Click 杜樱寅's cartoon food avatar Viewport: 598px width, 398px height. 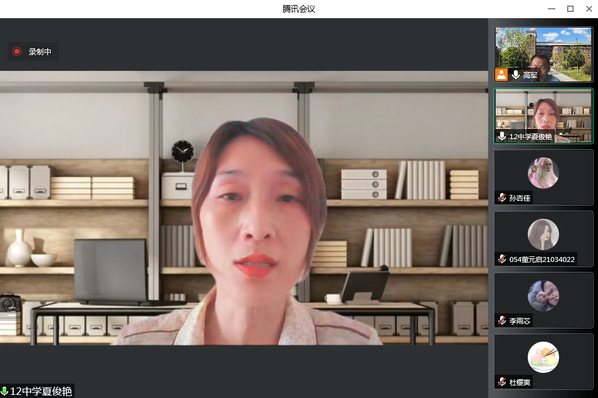543,357
